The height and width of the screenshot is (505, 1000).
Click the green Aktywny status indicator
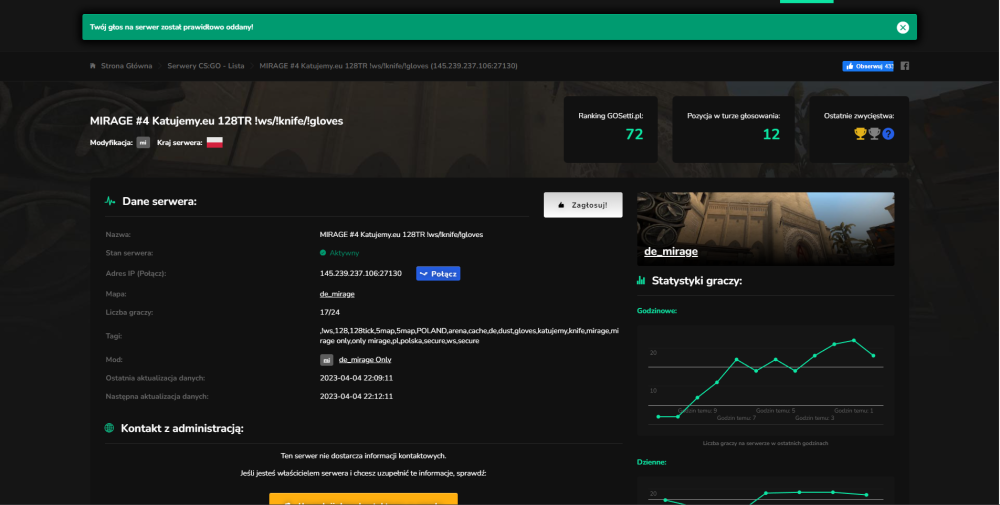pyautogui.click(x=339, y=253)
